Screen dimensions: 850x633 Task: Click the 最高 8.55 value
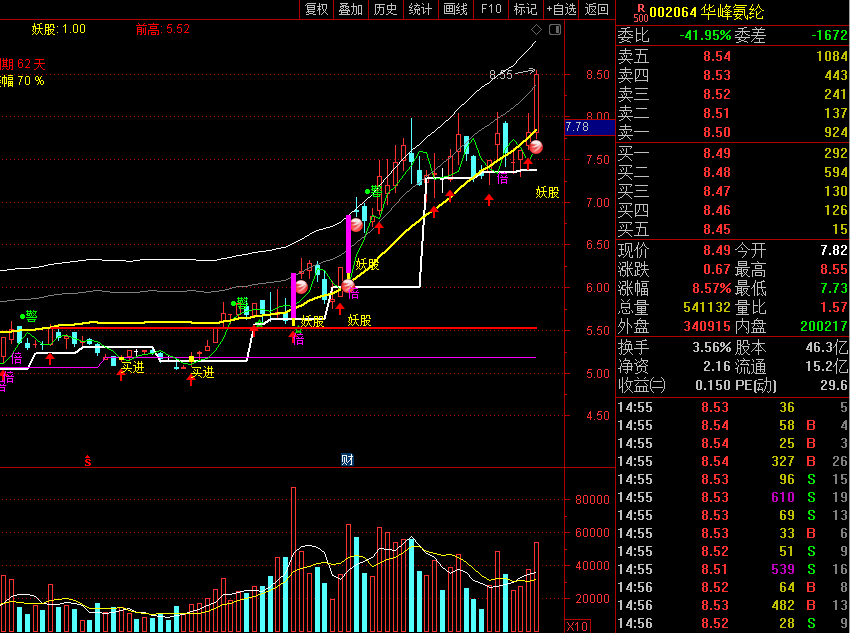[x=834, y=269]
